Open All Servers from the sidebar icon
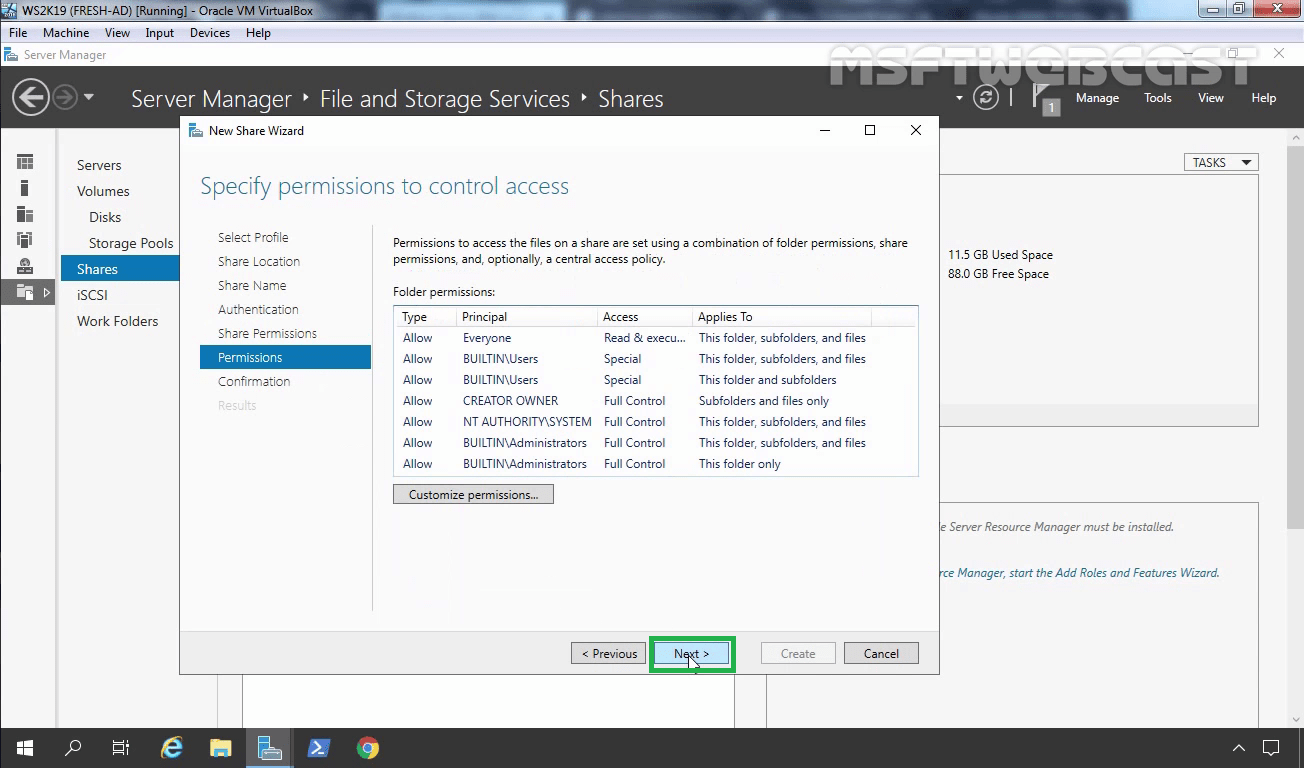 point(25,213)
